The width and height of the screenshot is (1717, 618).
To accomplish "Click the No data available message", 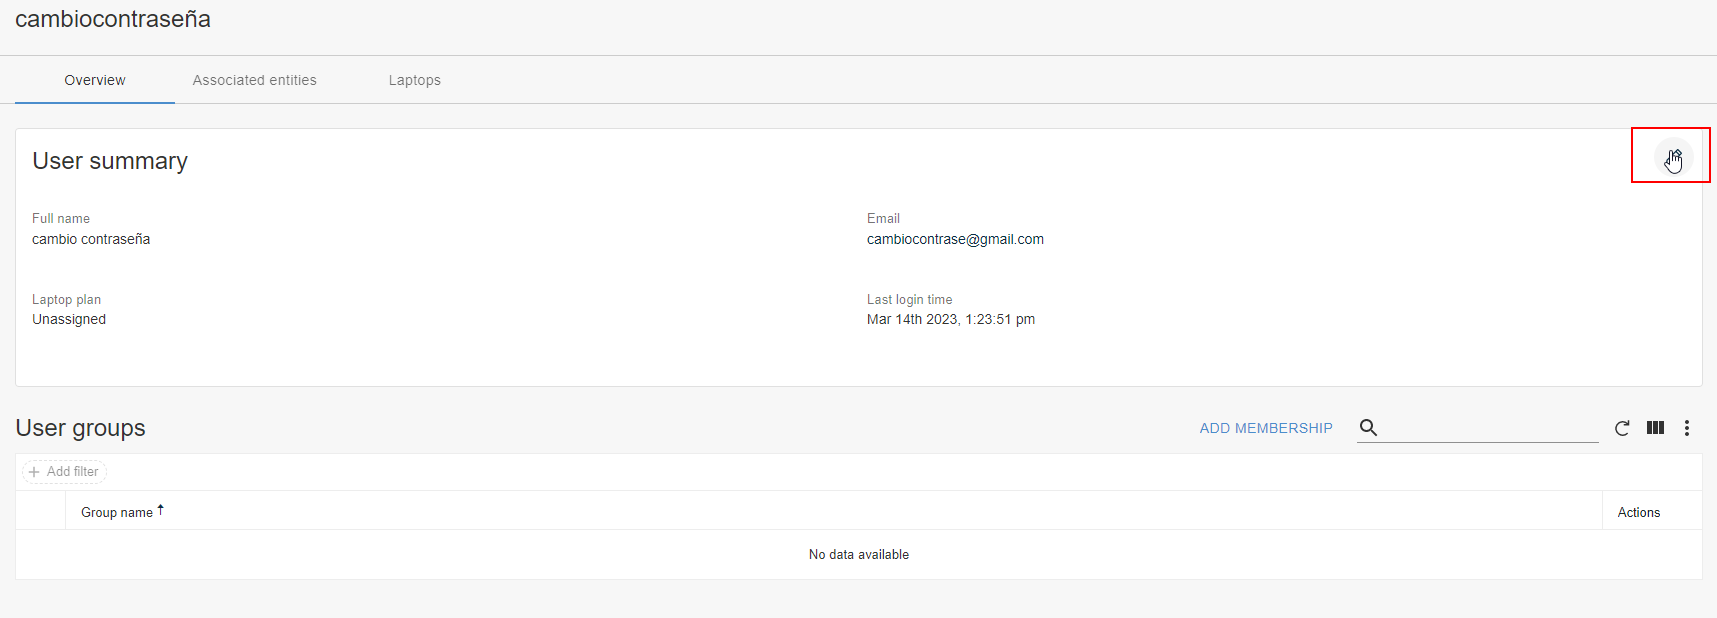I will pyautogui.click(x=859, y=554).
